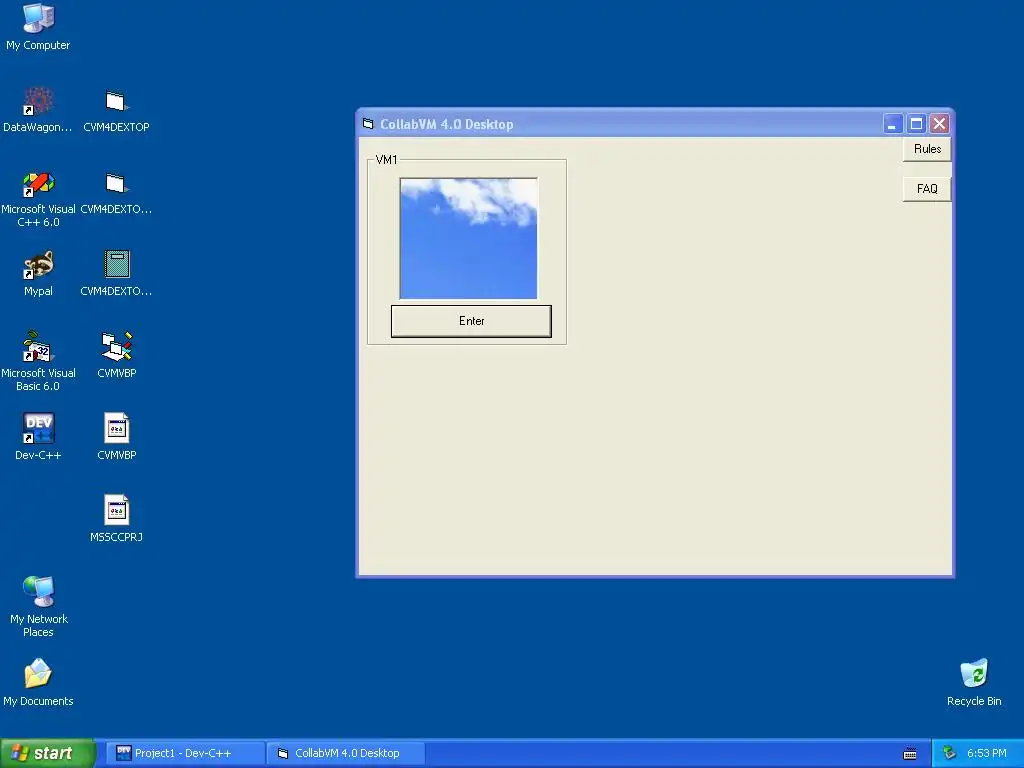Click the CollabVM window title bar icon

coord(368,124)
